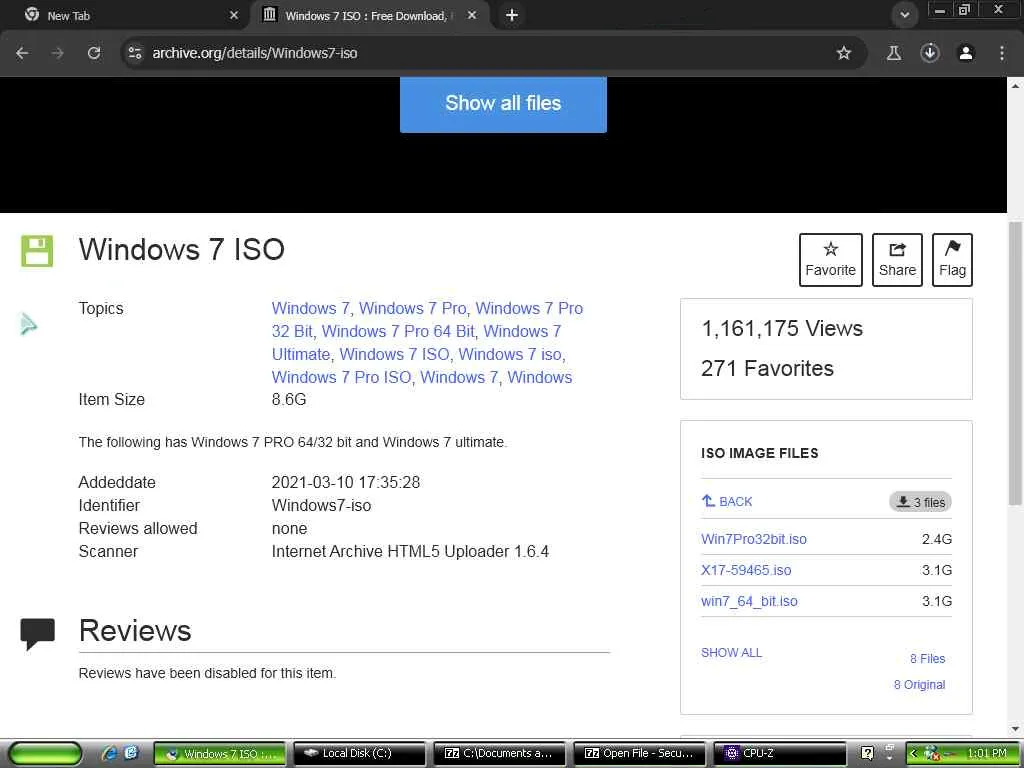The width and height of the screenshot is (1024, 768).
Task: Open Chrome three-dot menu
Action: [x=1002, y=53]
